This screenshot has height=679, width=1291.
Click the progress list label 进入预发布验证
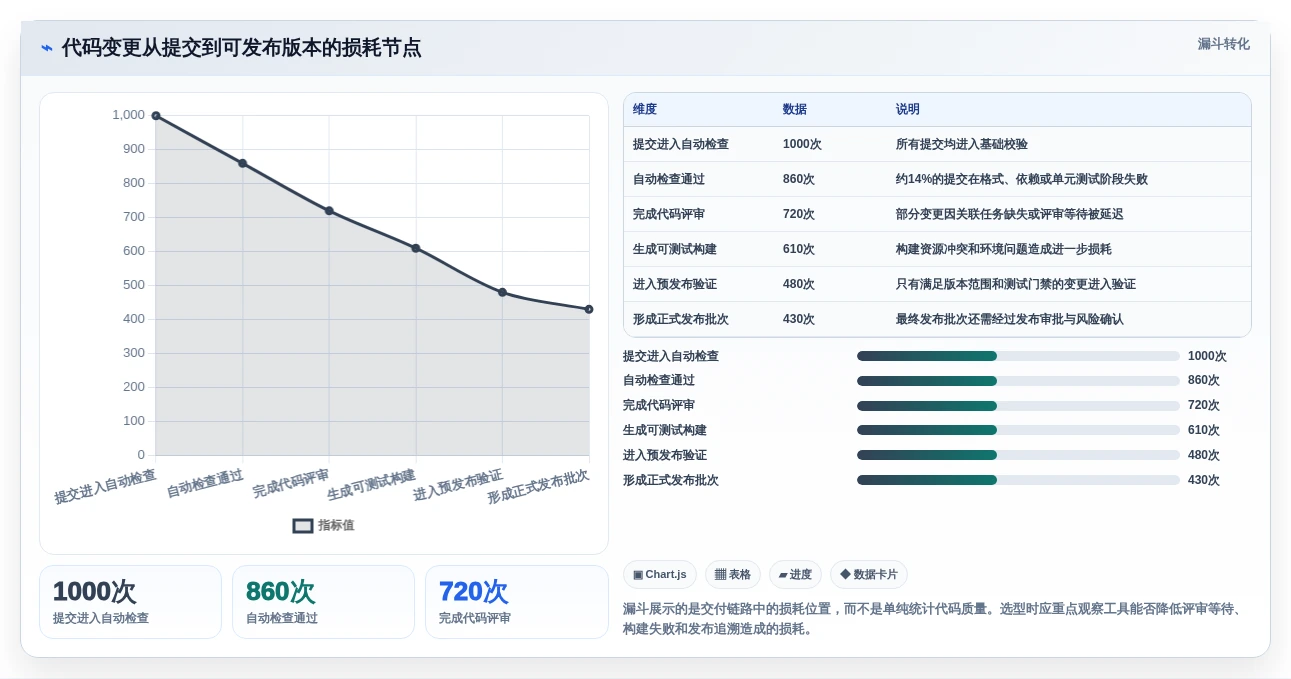[x=665, y=455]
